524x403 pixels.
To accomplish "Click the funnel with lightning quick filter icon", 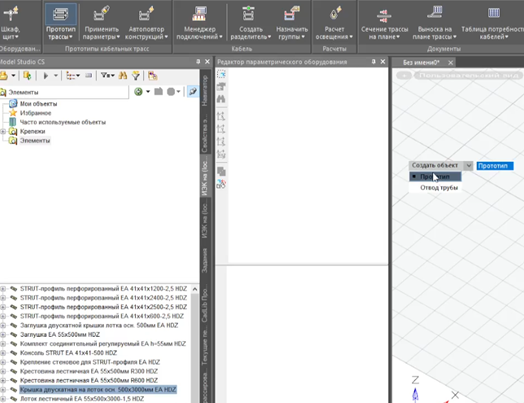I will point(136,76).
